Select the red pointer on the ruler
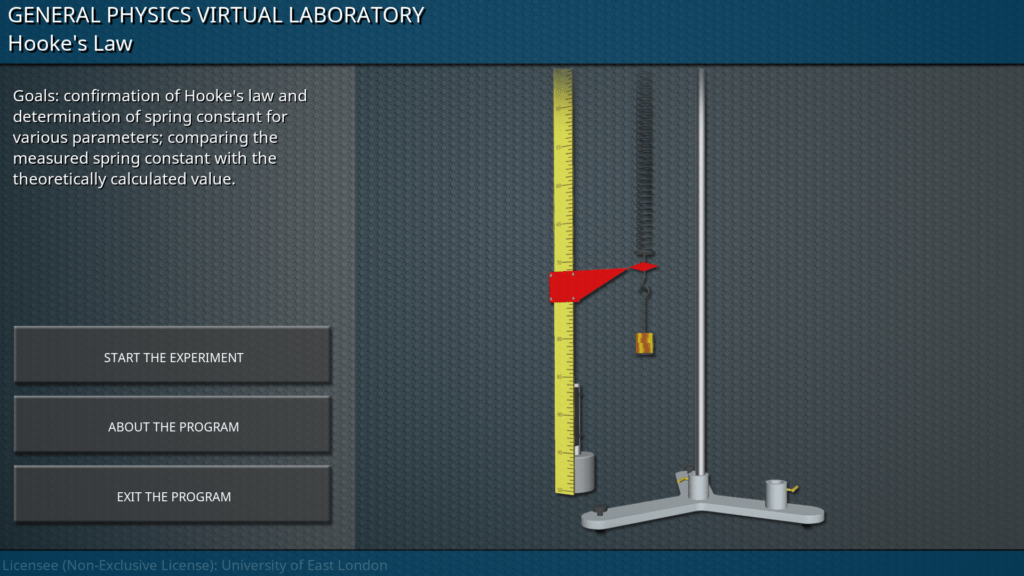1024x576 pixels. [x=577, y=285]
